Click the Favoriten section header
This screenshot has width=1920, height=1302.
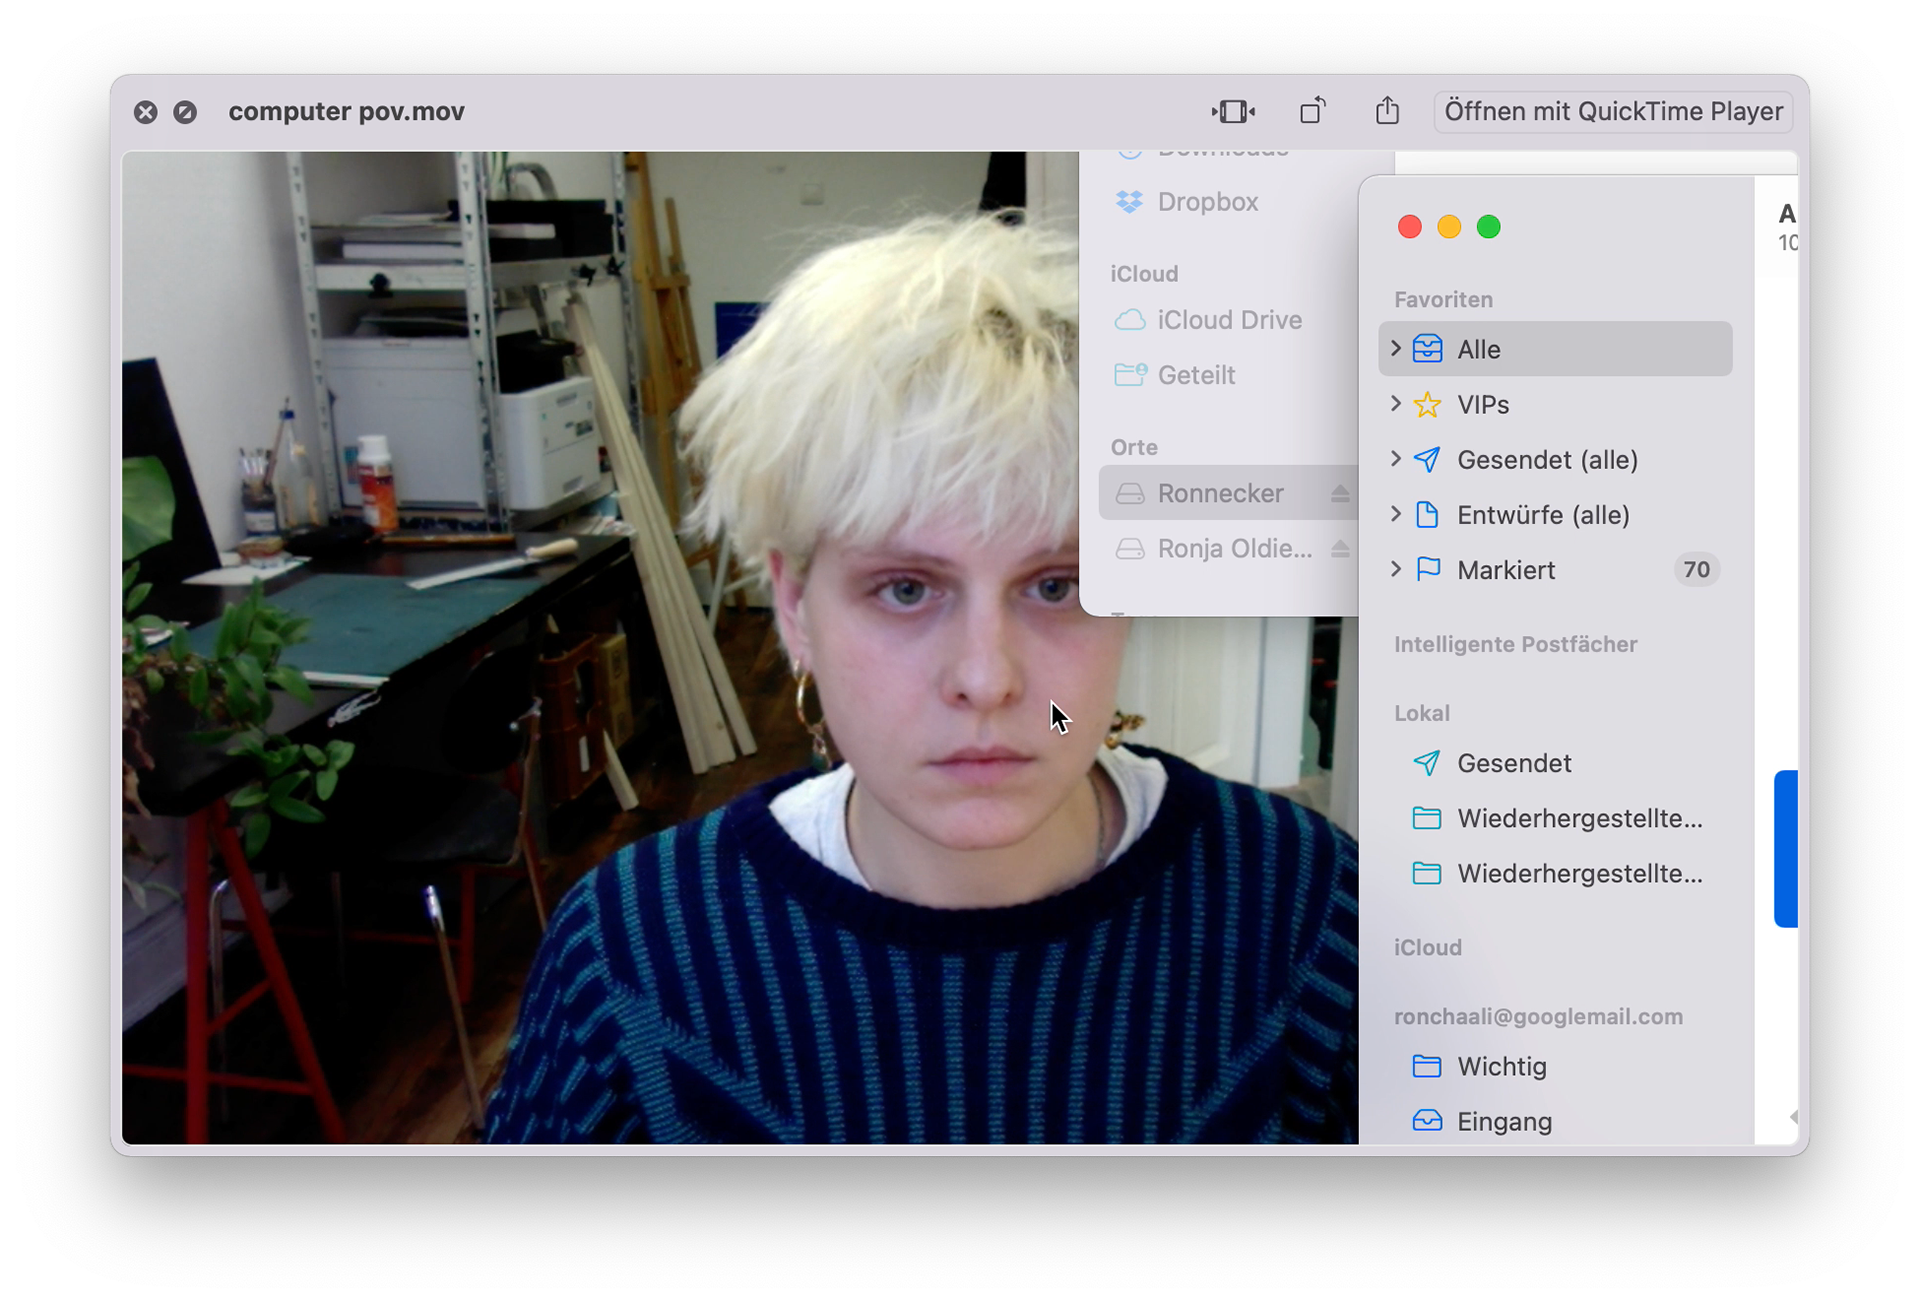[x=1444, y=299]
